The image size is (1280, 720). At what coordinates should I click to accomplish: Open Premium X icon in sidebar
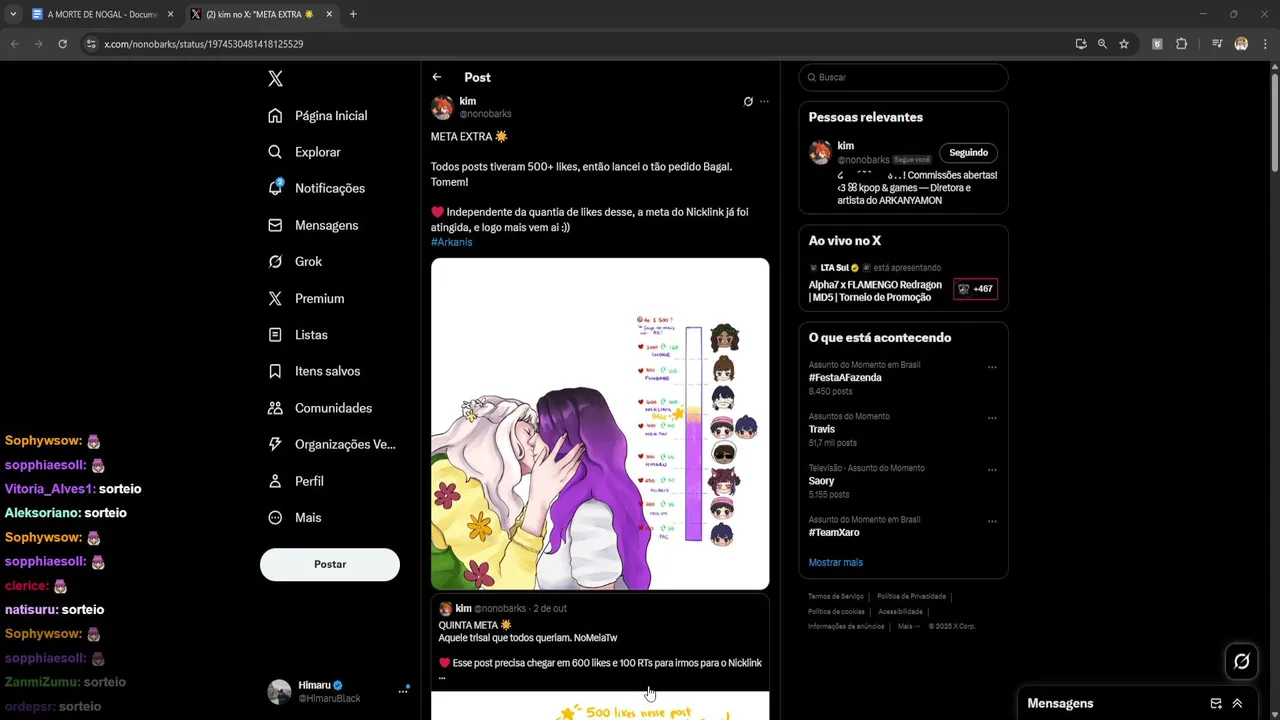(275, 298)
